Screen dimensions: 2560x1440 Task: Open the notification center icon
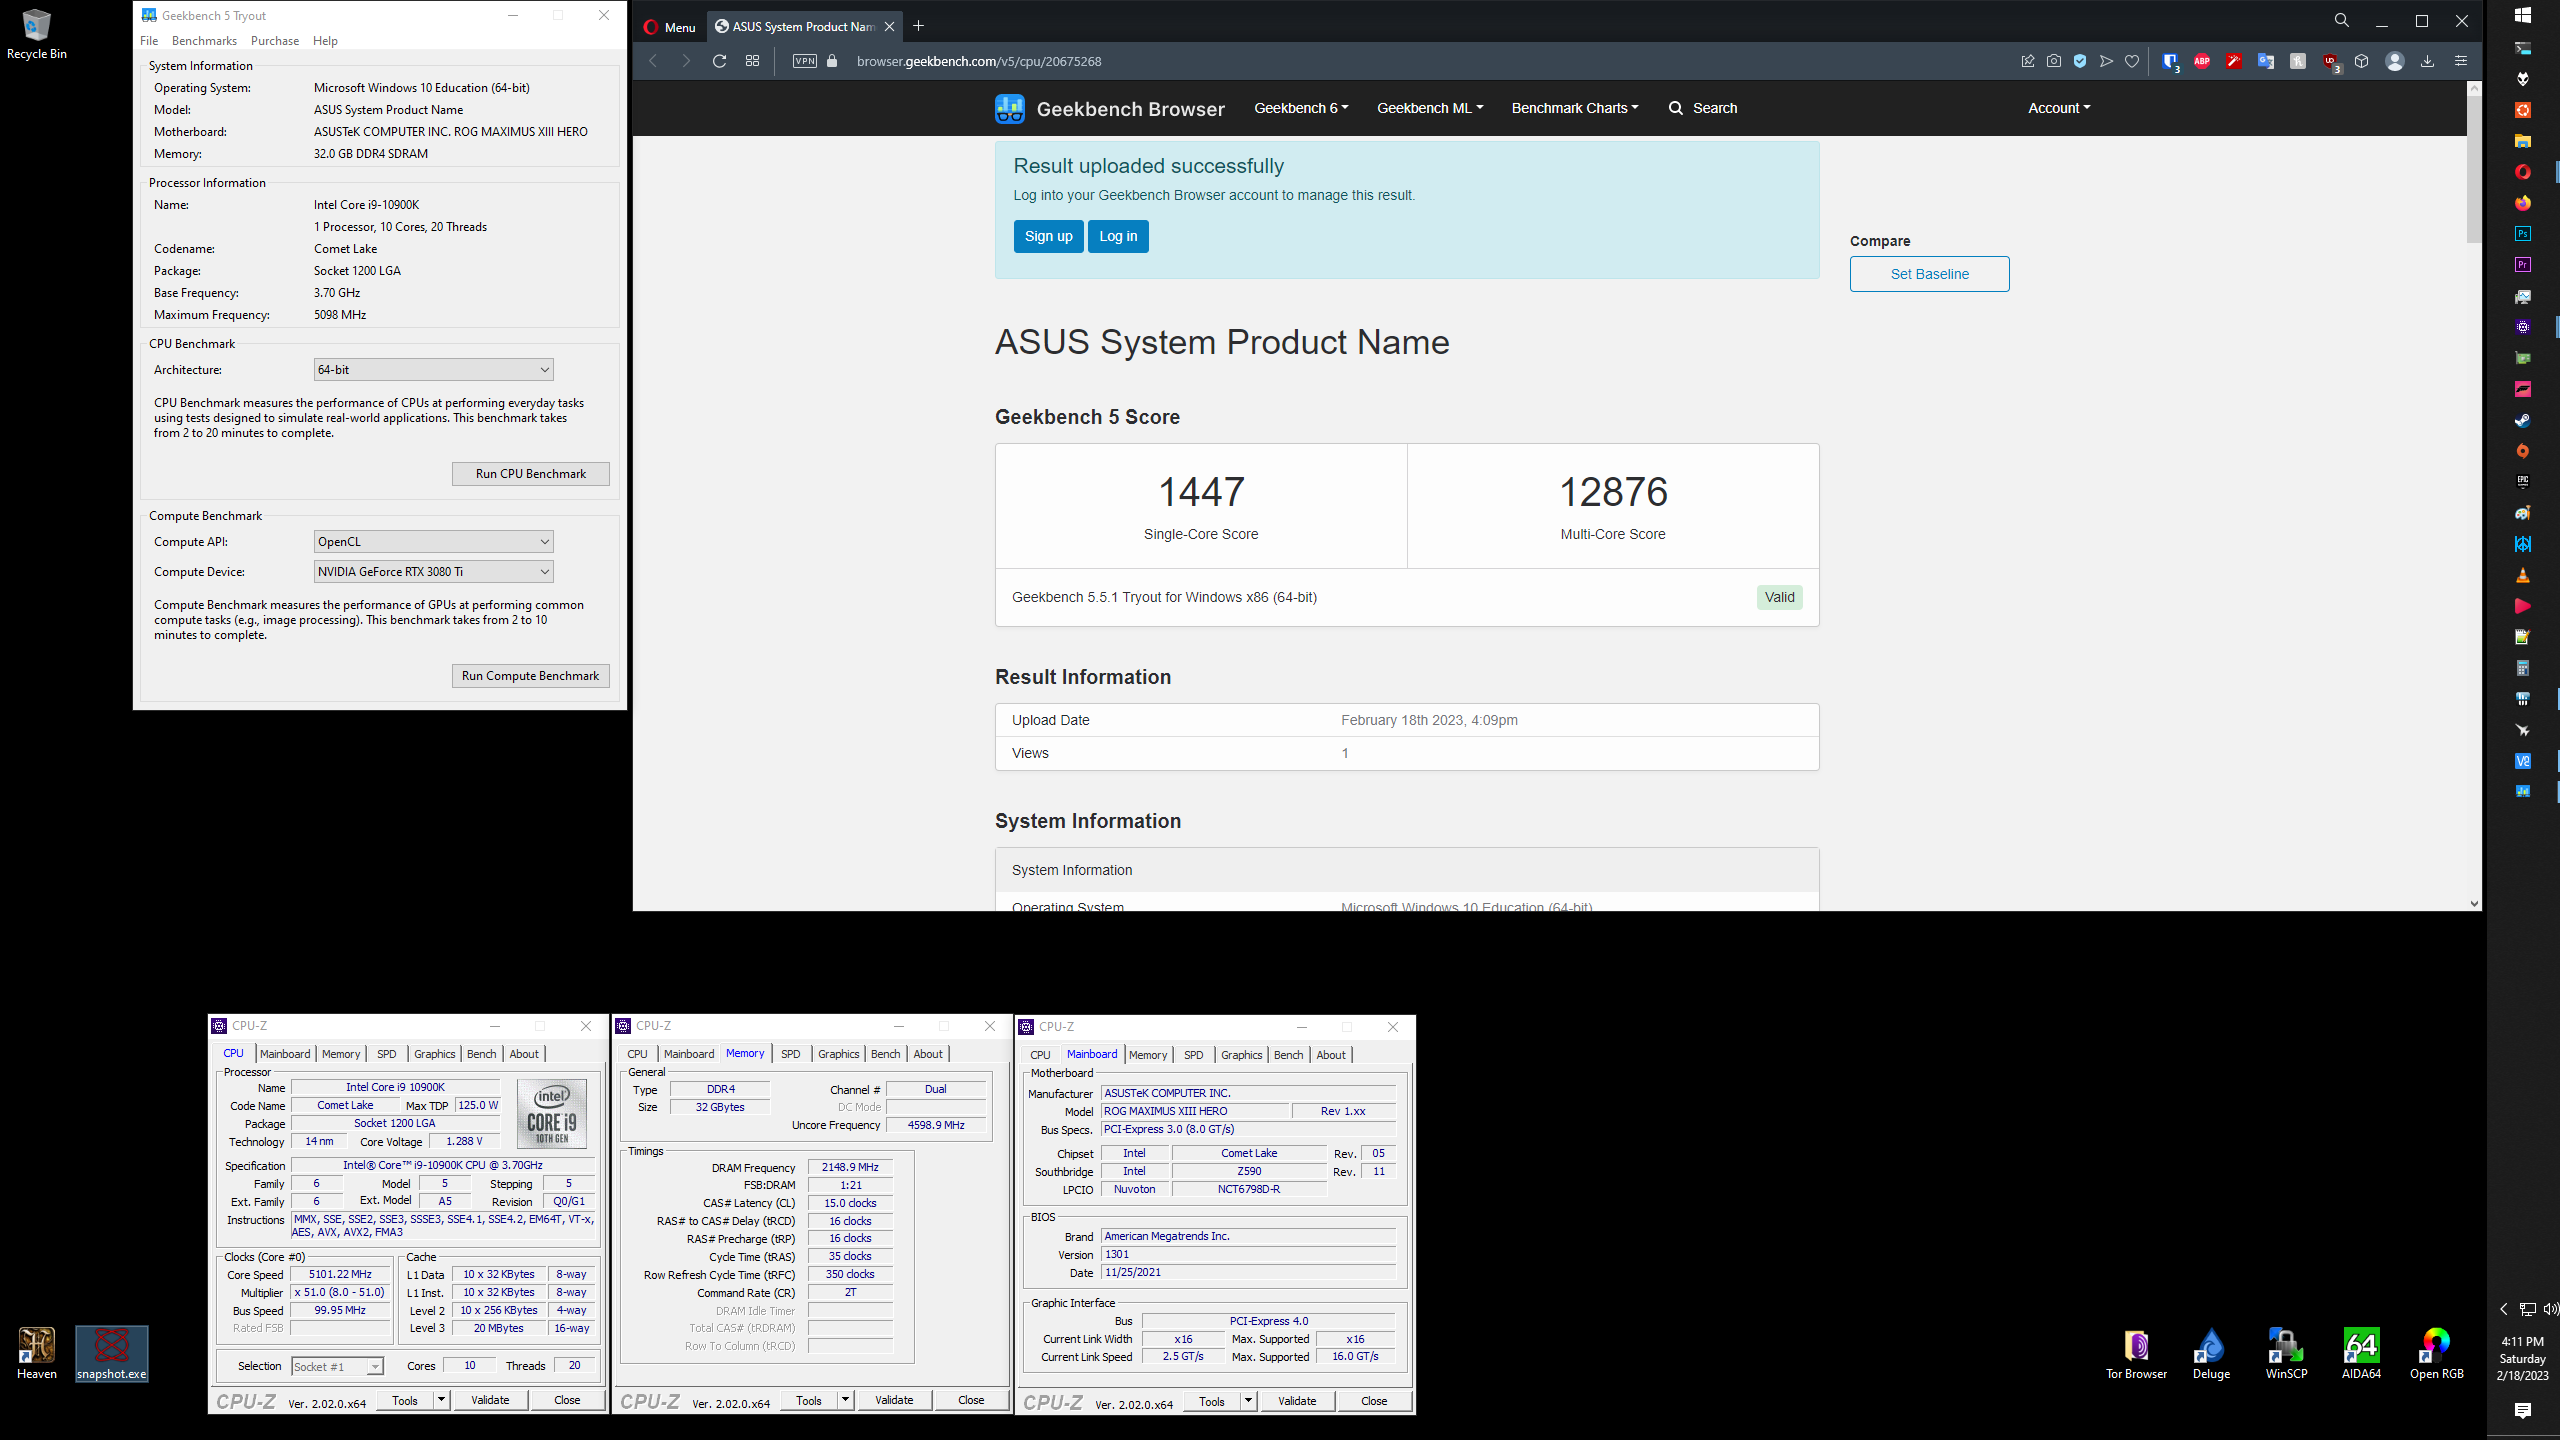[2523, 1410]
